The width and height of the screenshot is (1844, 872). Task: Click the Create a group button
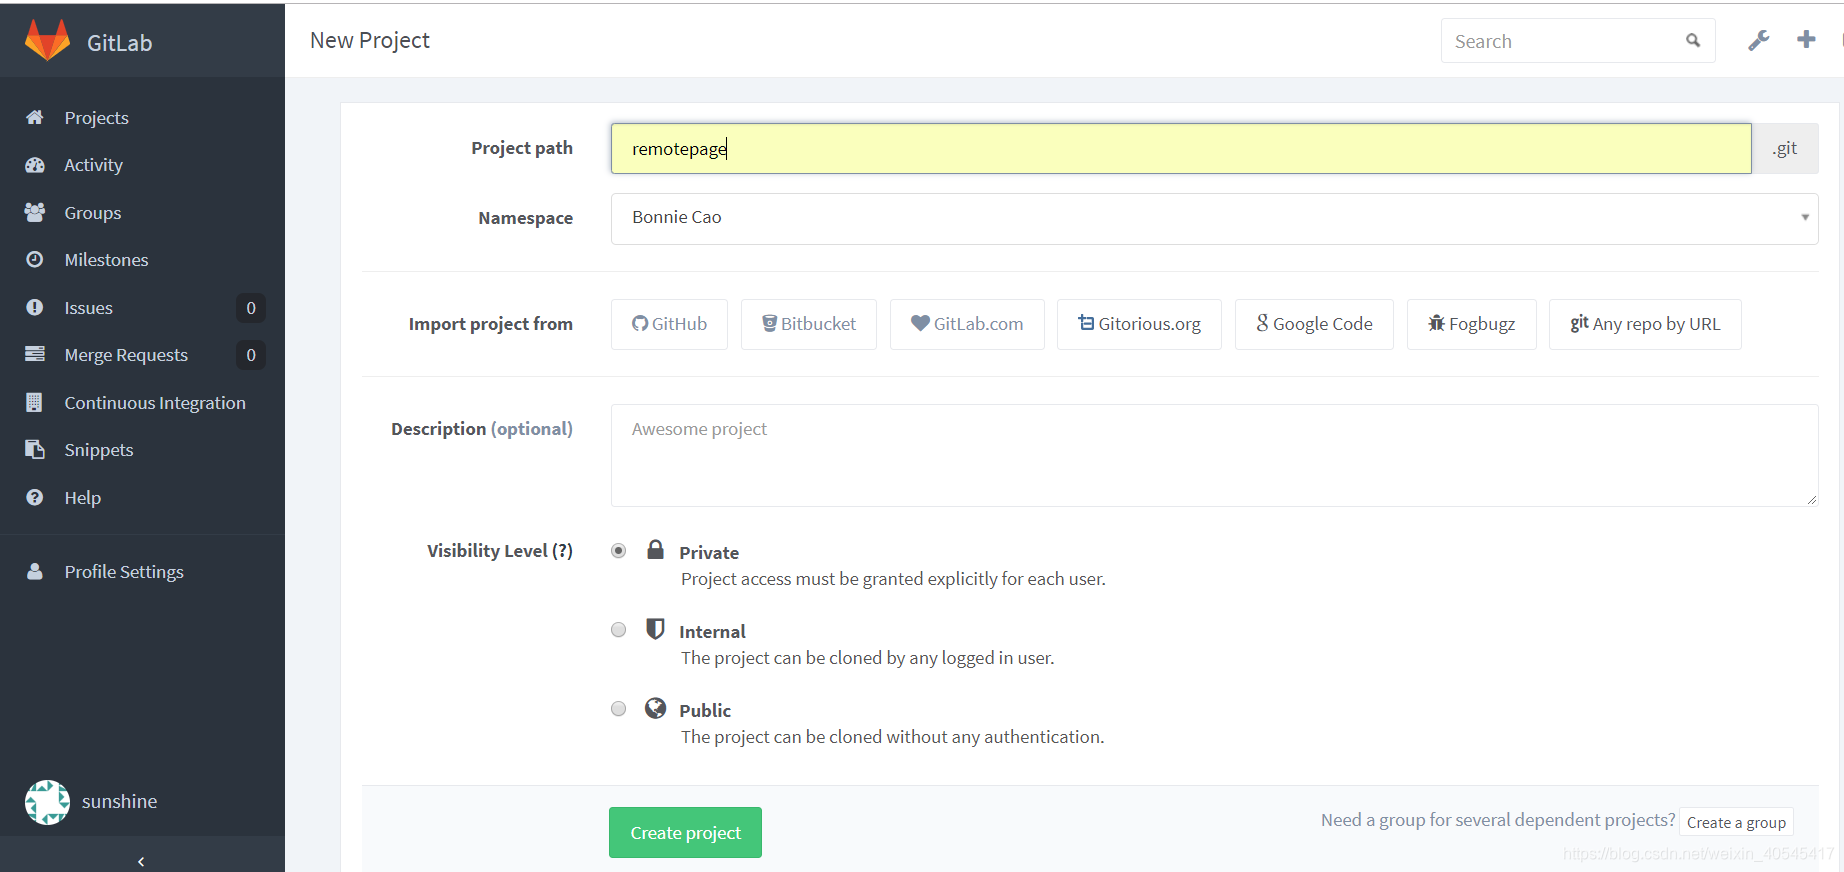tap(1736, 822)
